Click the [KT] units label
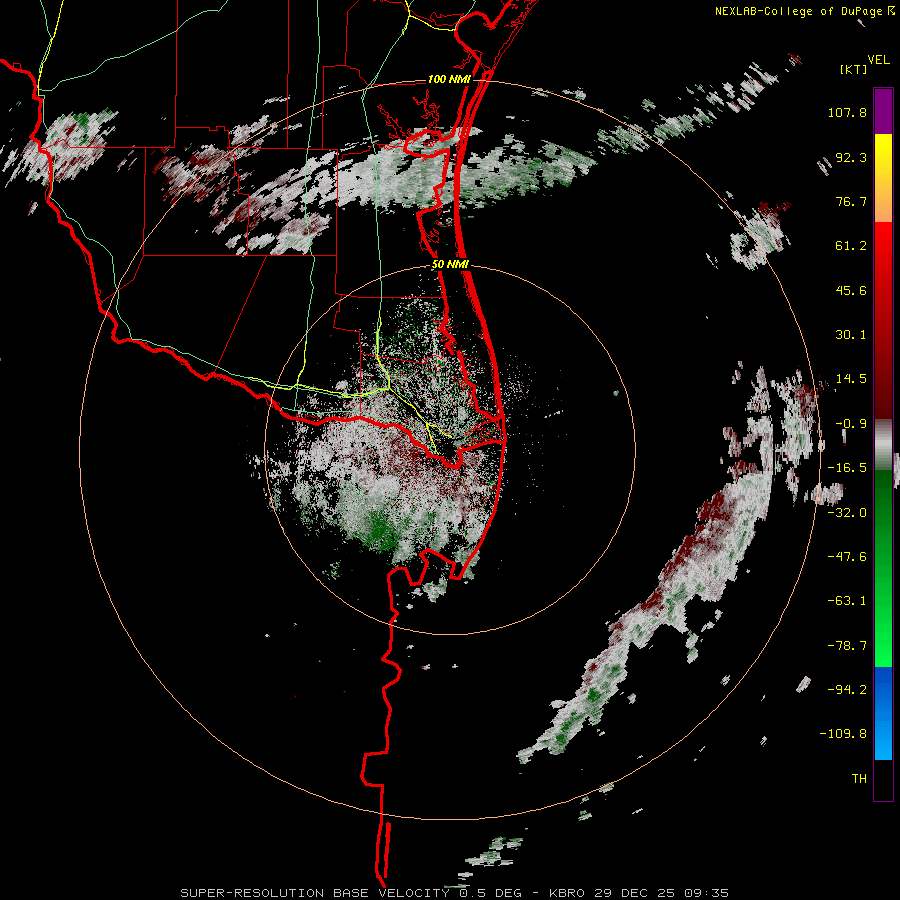The width and height of the screenshot is (900, 900). click(x=853, y=69)
